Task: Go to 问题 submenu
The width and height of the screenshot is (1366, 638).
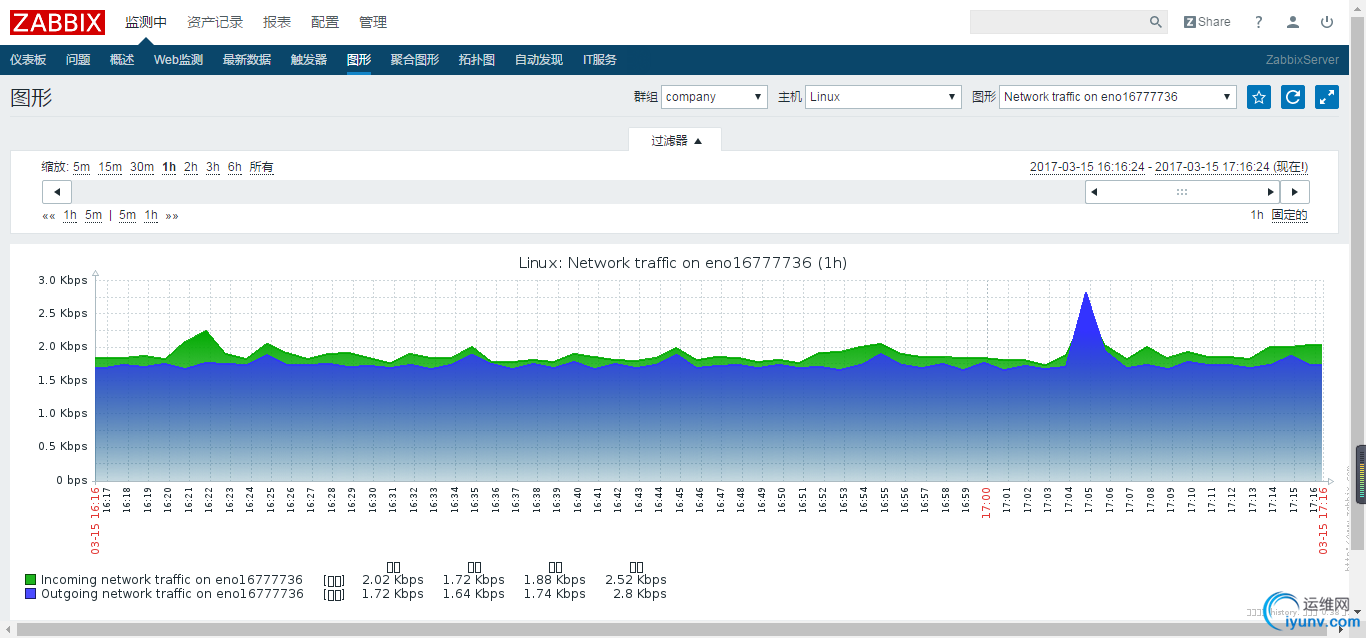Action: click(78, 60)
